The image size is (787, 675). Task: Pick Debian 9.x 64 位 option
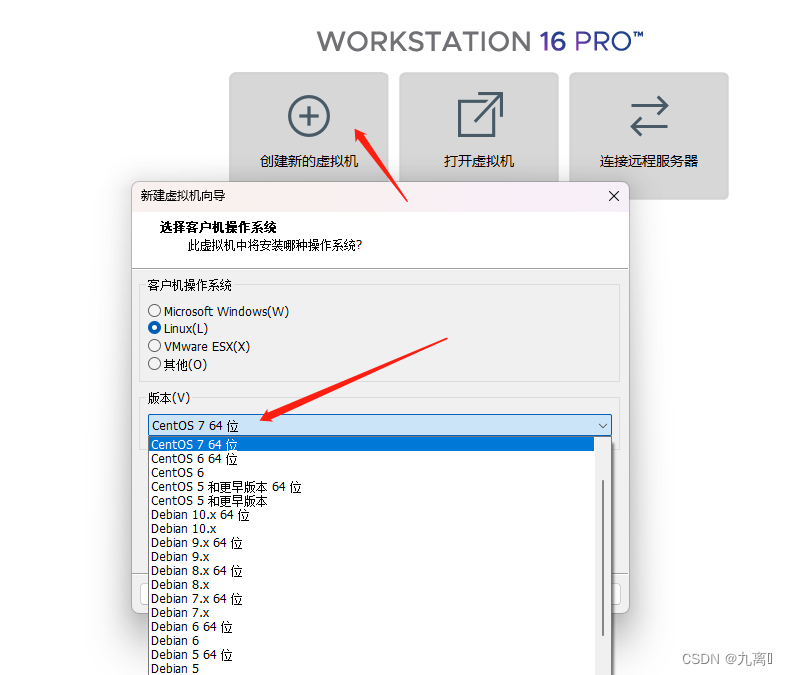click(x=371, y=543)
